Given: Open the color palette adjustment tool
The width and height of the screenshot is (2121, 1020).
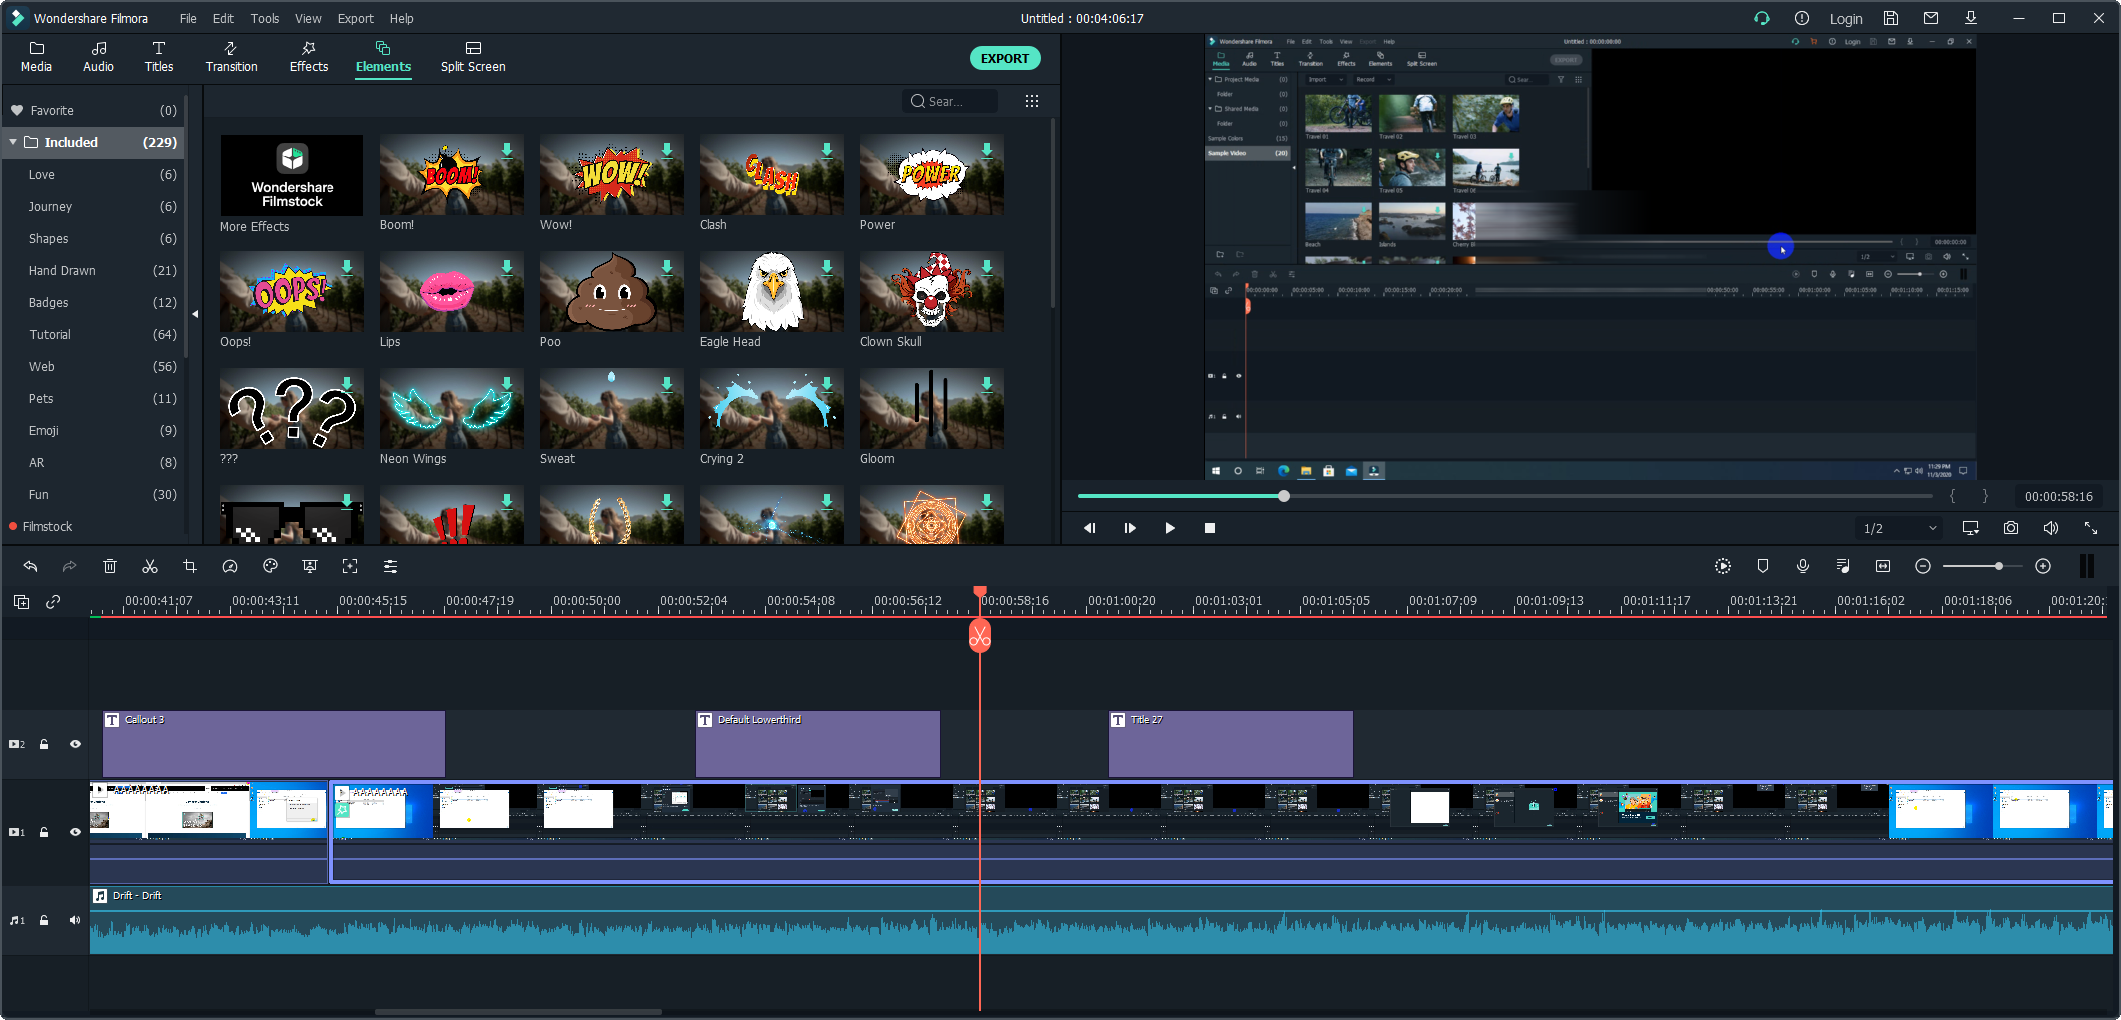Looking at the screenshot, I should click(x=270, y=567).
